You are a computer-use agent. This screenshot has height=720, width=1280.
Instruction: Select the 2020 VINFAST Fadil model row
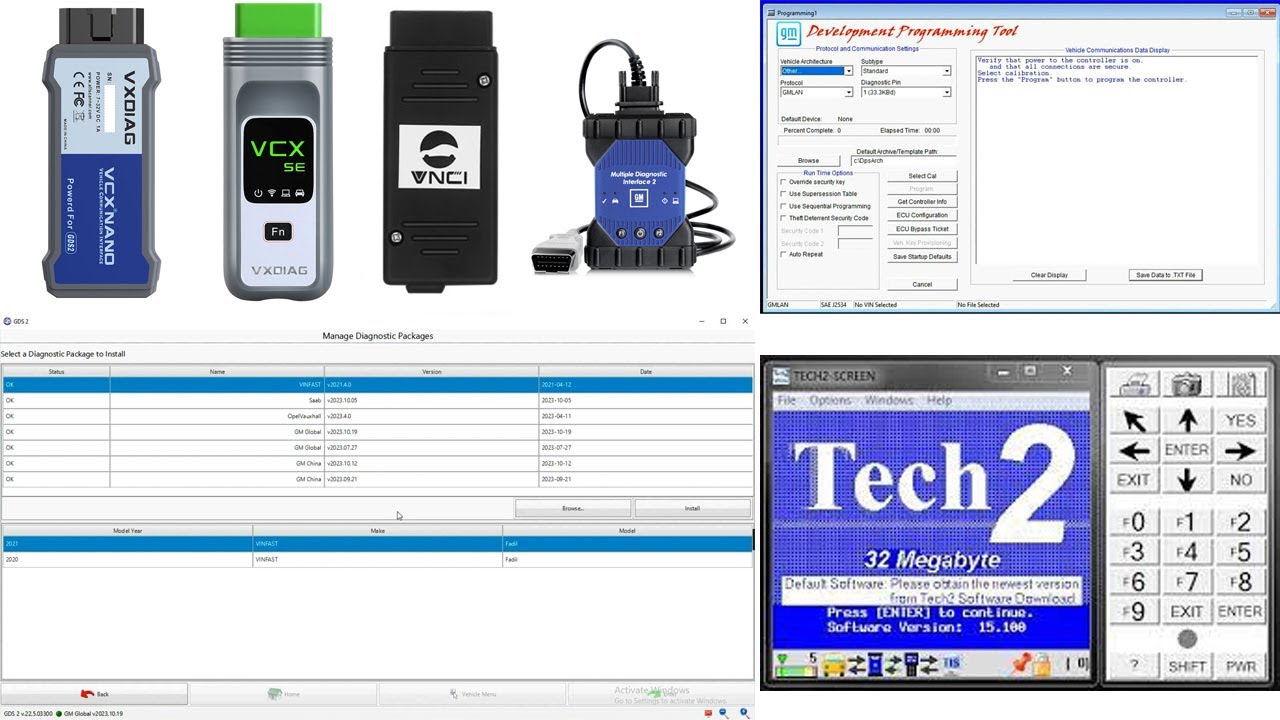[x=377, y=560]
